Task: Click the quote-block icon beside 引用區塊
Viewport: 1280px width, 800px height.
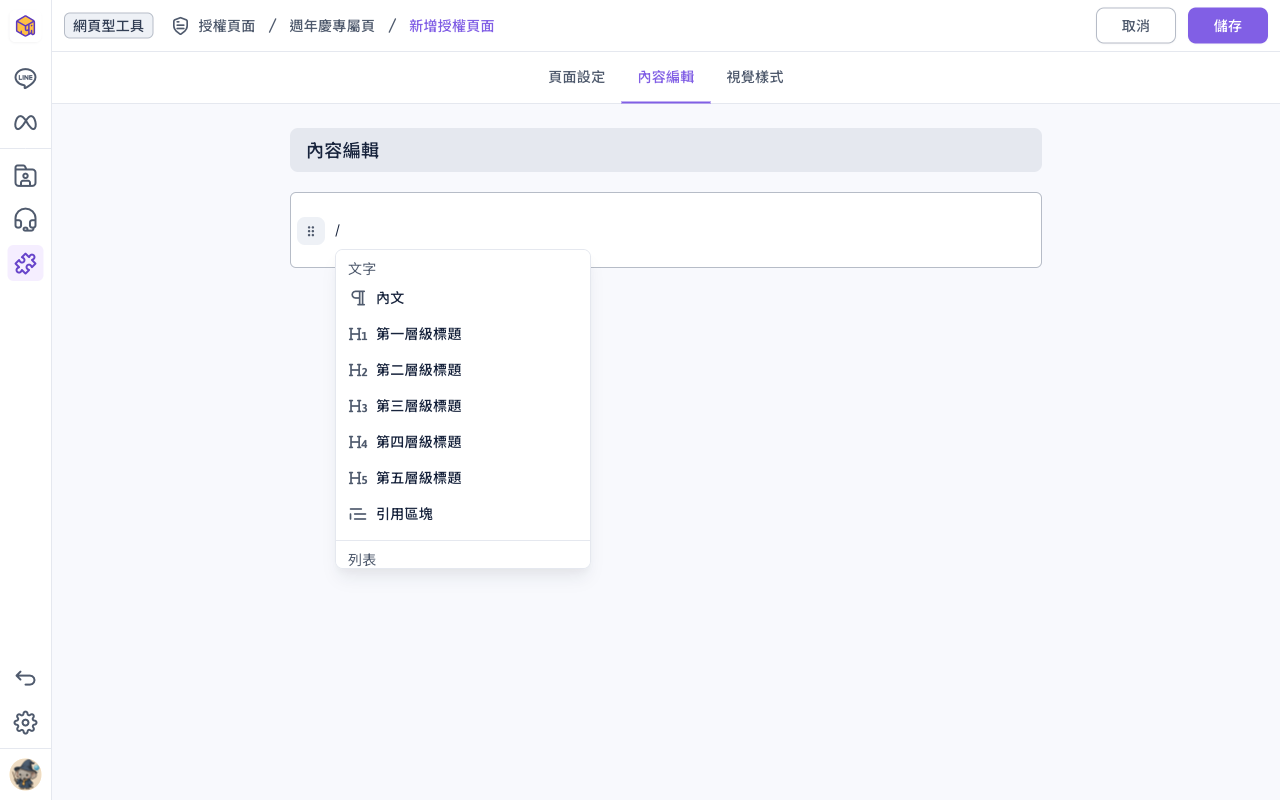Action: pyautogui.click(x=358, y=514)
